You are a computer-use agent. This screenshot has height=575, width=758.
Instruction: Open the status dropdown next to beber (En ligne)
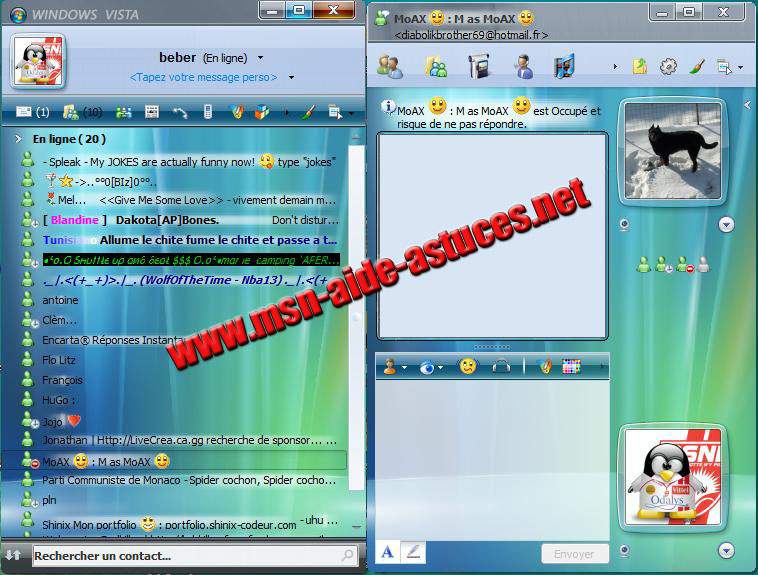point(261,58)
